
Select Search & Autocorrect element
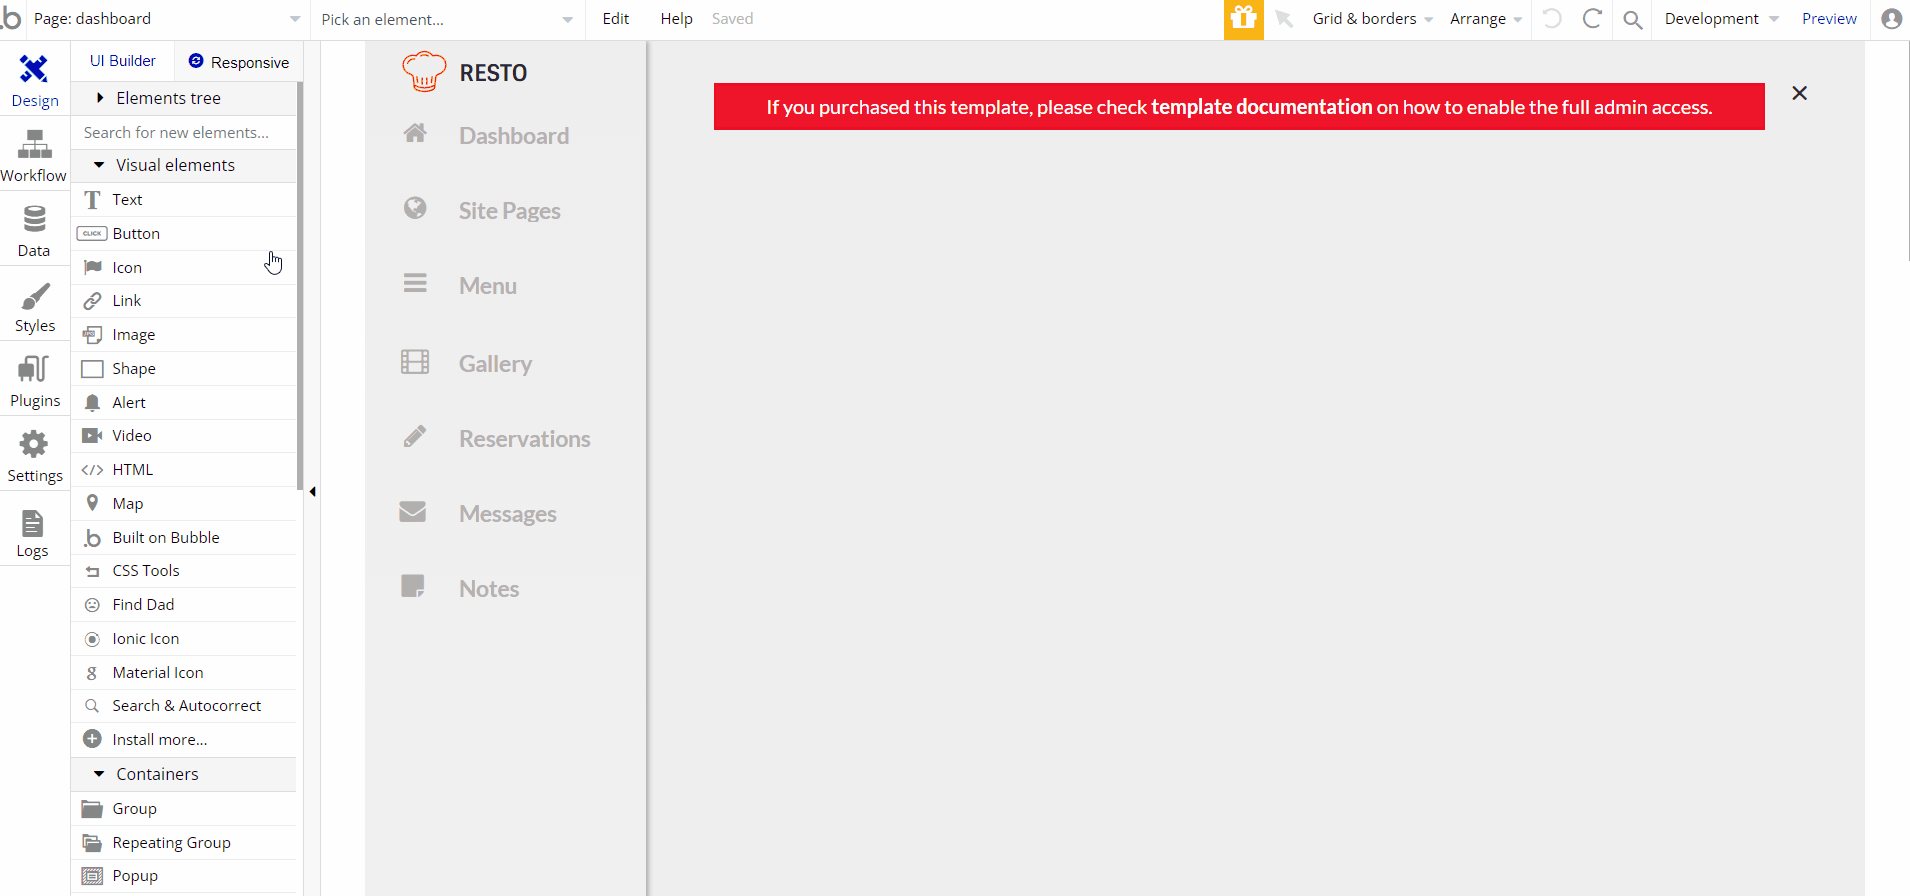point(184,706)
